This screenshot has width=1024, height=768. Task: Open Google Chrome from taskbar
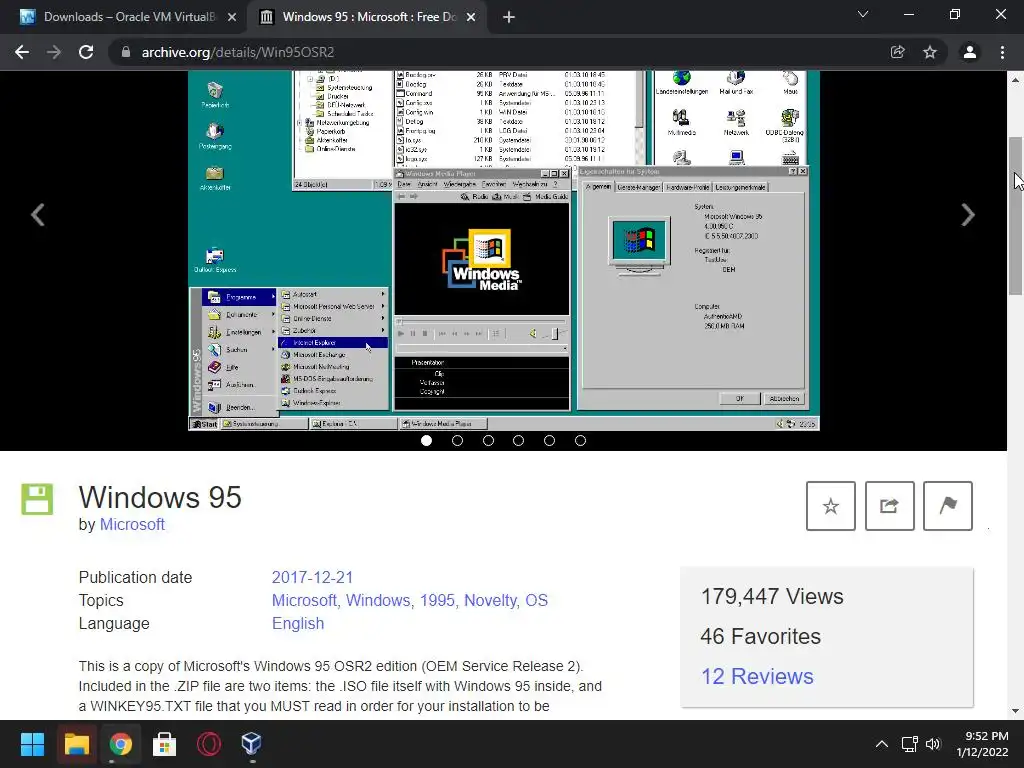tap(120, 744)
